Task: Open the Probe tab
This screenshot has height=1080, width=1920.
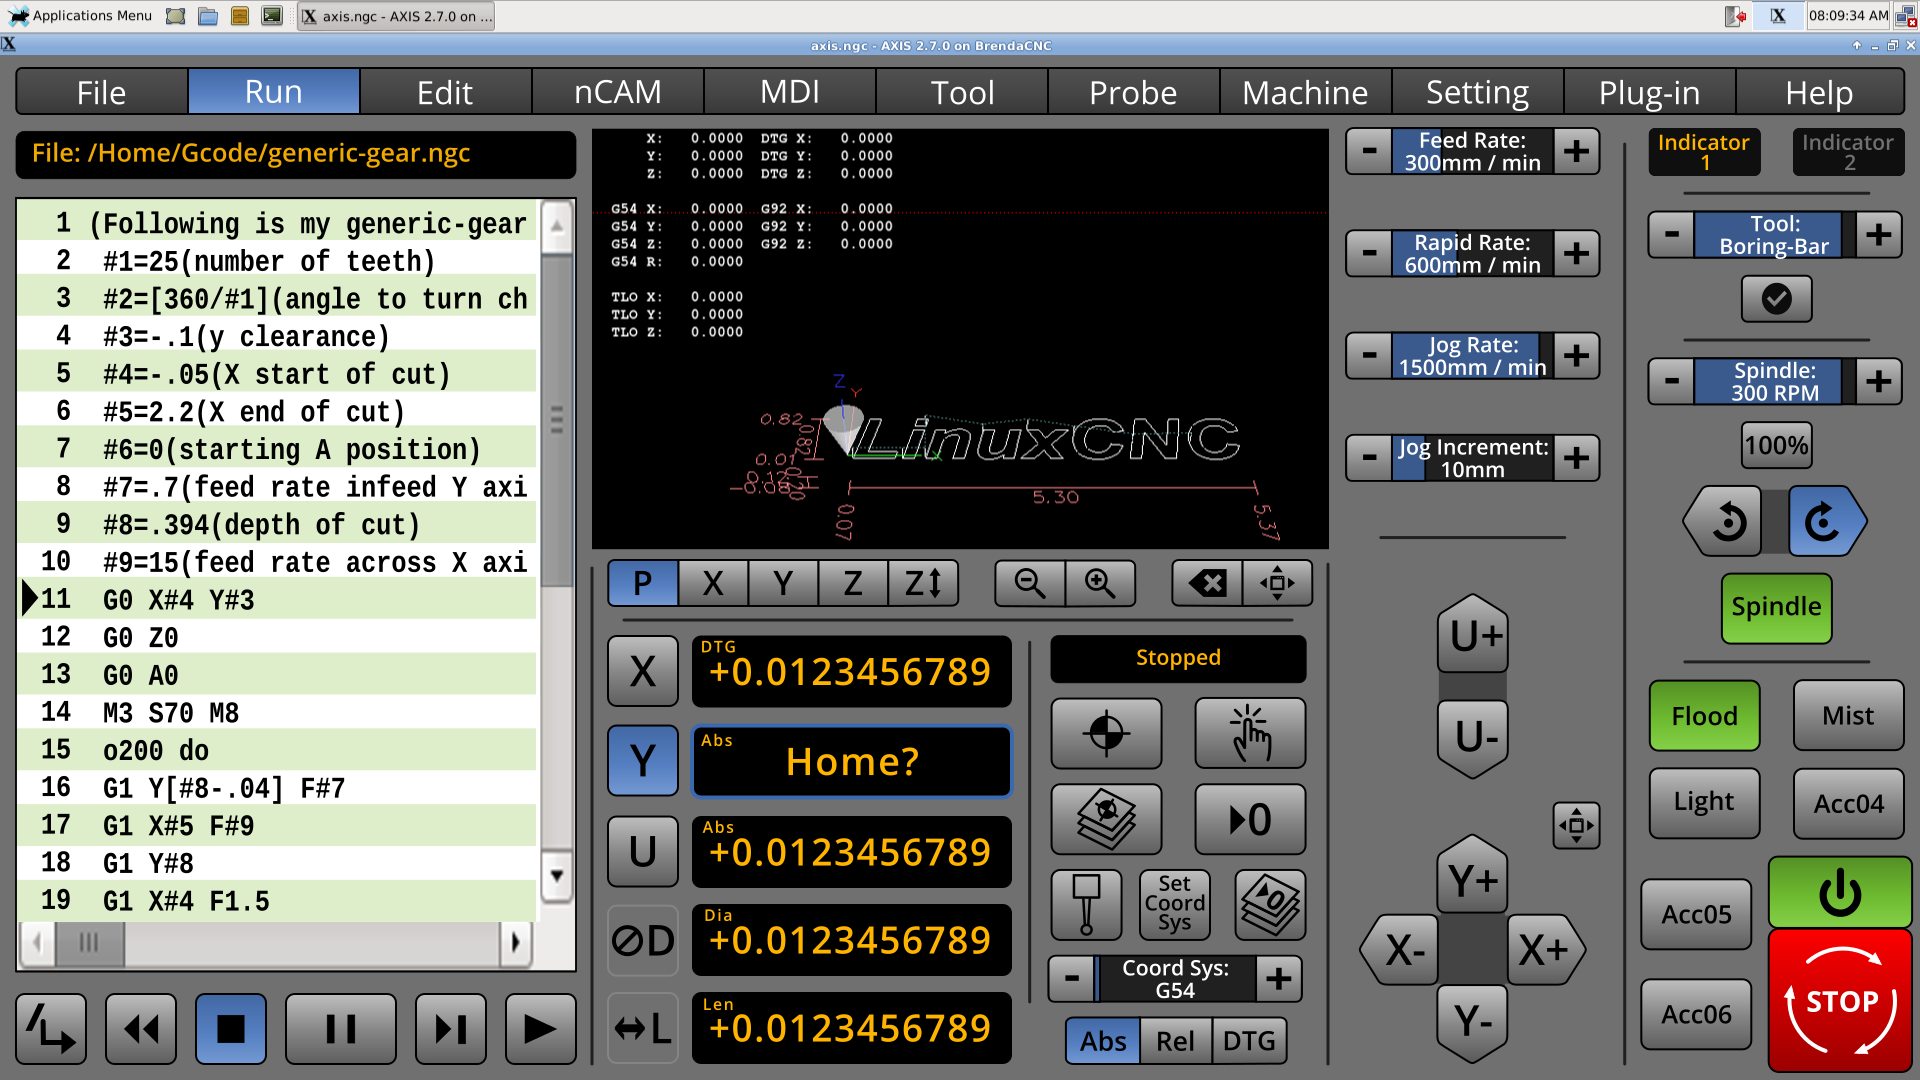Action: point(1133,92)
